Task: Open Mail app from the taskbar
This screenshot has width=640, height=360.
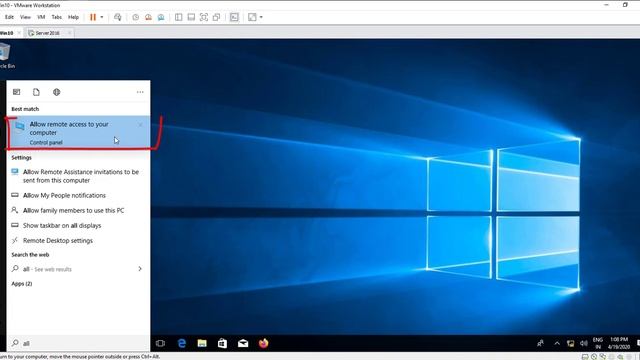Action: click(243, 343)
